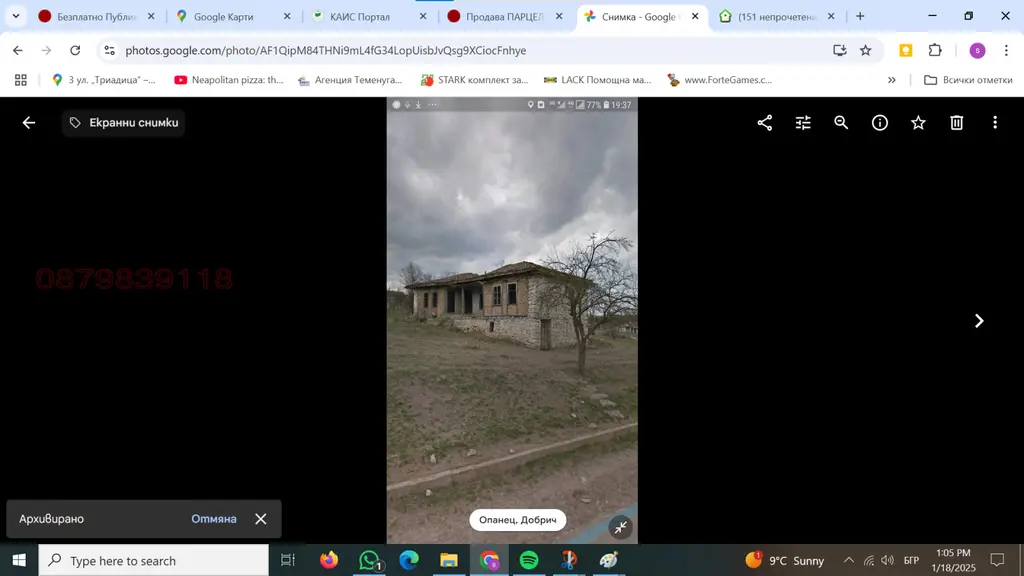The image size is (1024, 576).
Task: Go back with the Photos back arrow
Action: pyautogui.click(x=29, y=123)
